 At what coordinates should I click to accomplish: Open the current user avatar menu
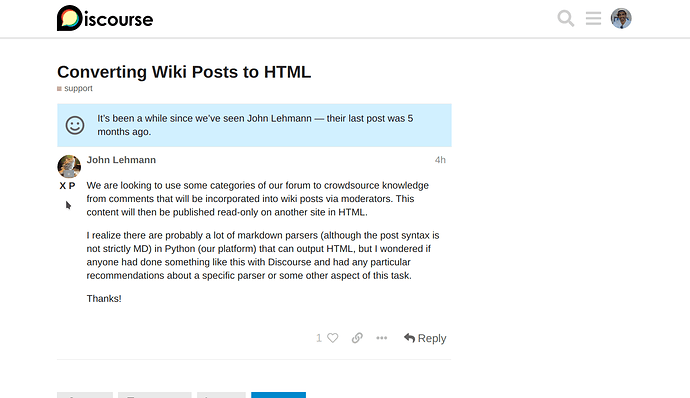(x=621, y=18)
